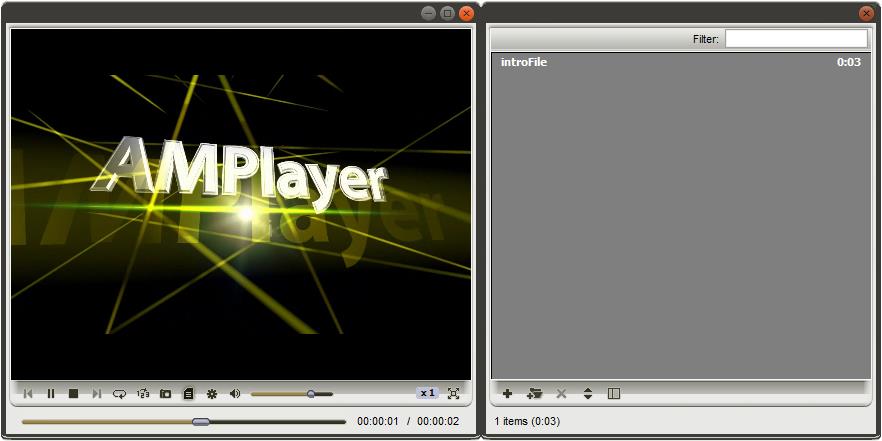This screenshot has width=882, height=441.
Task: Open the settings gear
Action: [212, 394]
